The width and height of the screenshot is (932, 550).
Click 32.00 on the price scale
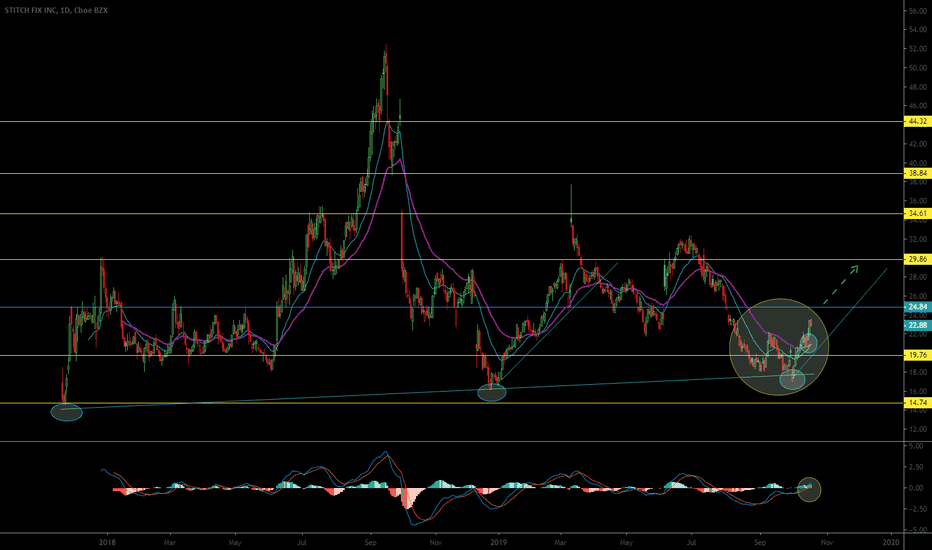917,239
